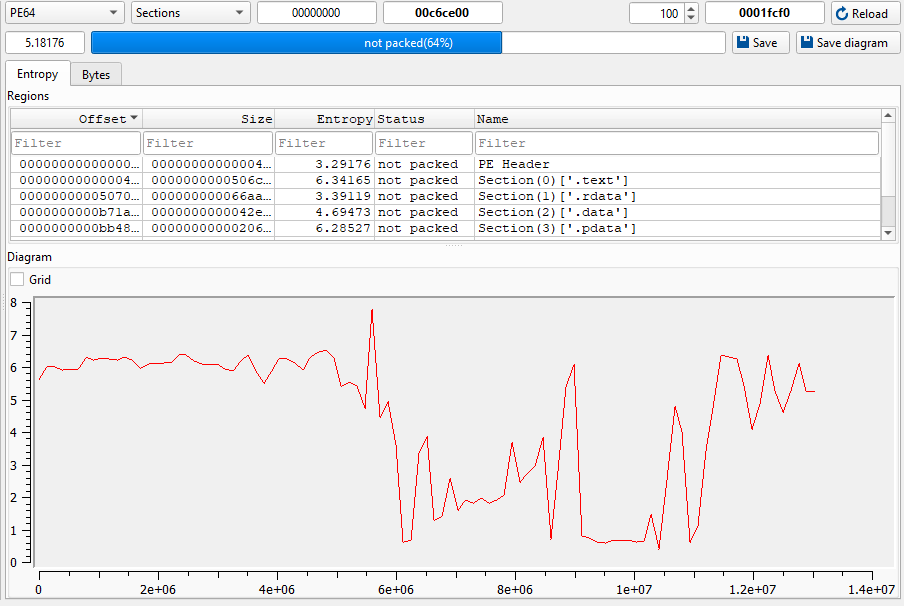Image resolution: width=904 pixels, height=606 pixels.
Task: Open the PE64 file type dropdown
Action: point(65,13)
